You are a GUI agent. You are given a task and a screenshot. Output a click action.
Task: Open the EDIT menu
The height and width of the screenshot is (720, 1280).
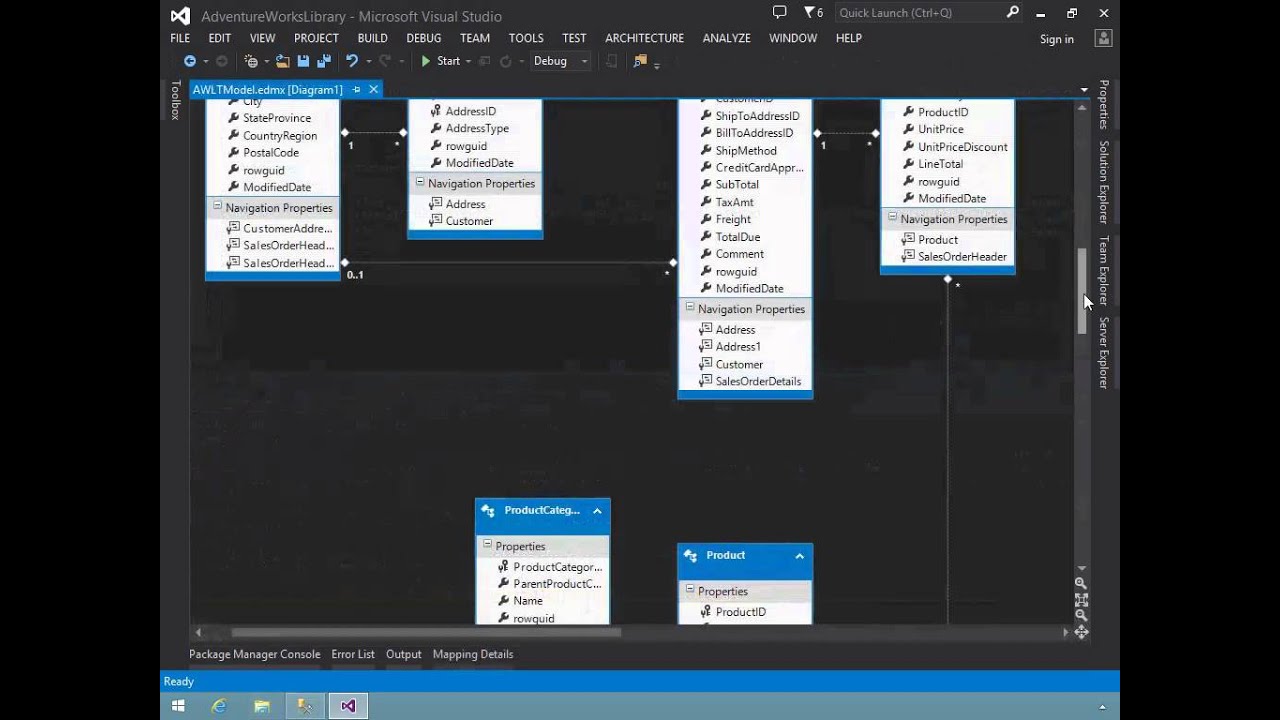(220, 38)
